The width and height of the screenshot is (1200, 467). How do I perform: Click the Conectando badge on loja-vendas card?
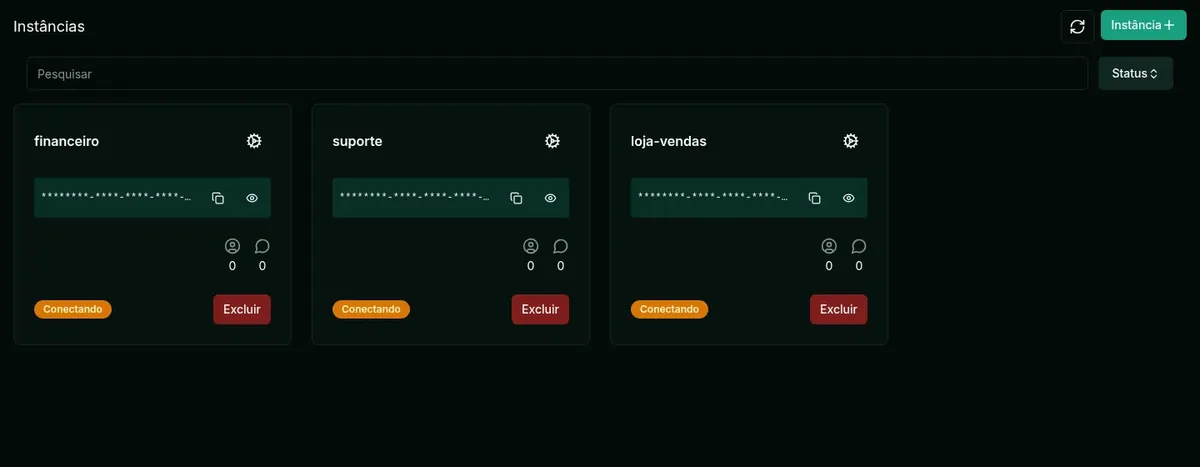tap(669, 309)
